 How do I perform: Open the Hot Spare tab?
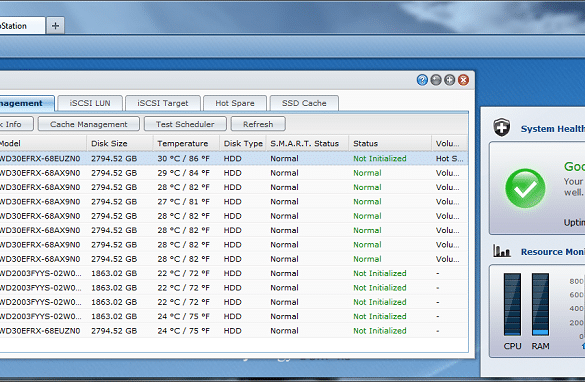(x=235, y=103)
